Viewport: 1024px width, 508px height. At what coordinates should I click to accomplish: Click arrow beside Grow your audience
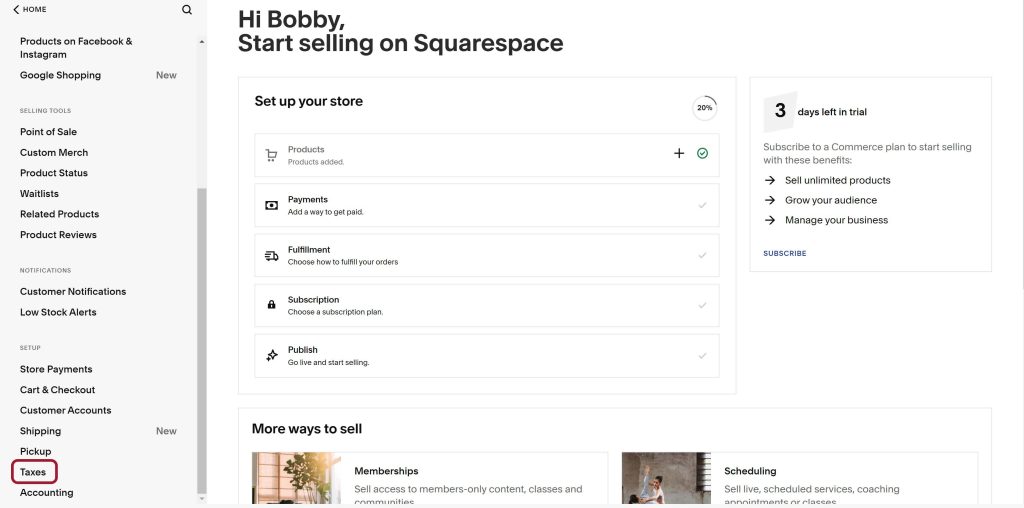tap(771, 200)
